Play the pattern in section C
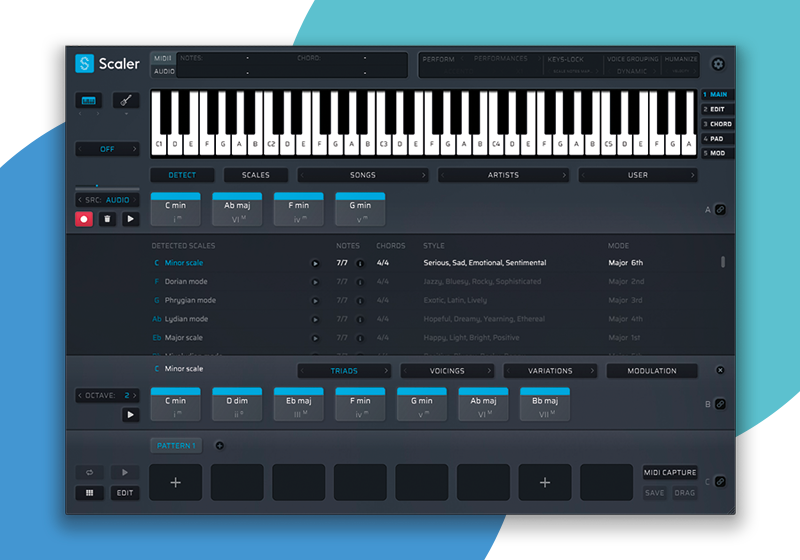This screenshot has width=800, height=560. [x=125, y=473]
